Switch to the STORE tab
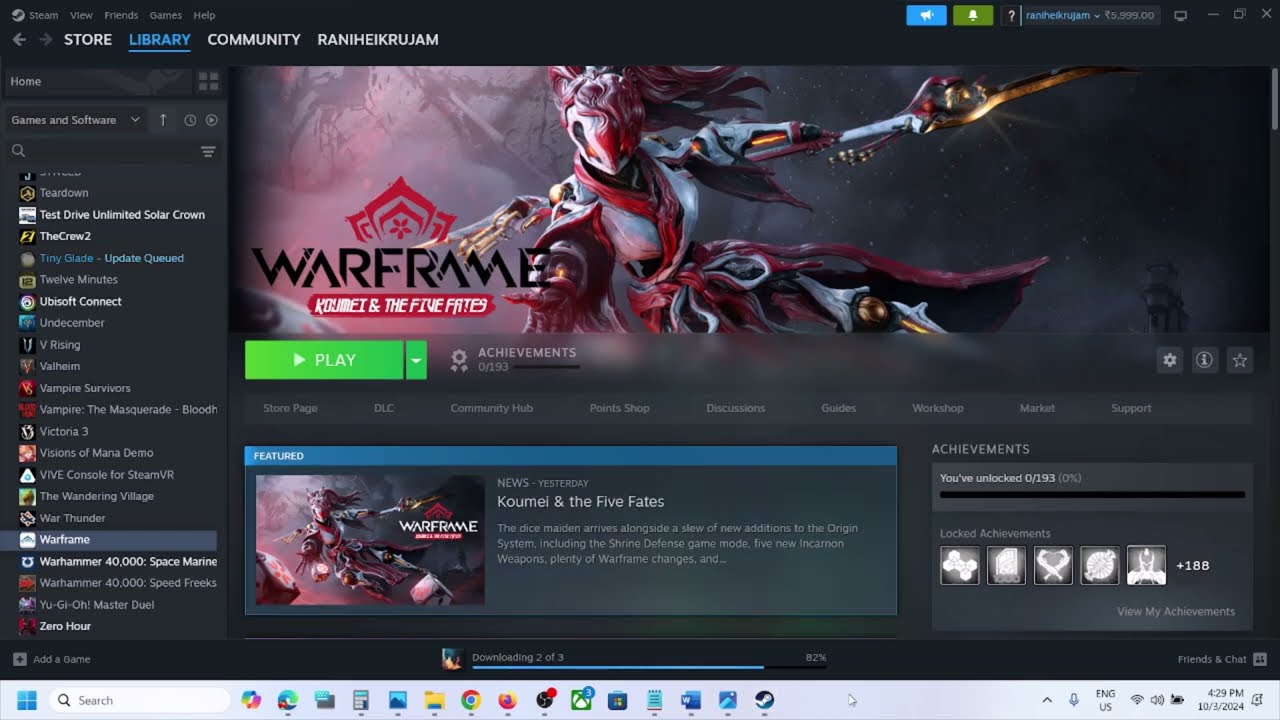 pyautogui.click(x=88, y=39)
